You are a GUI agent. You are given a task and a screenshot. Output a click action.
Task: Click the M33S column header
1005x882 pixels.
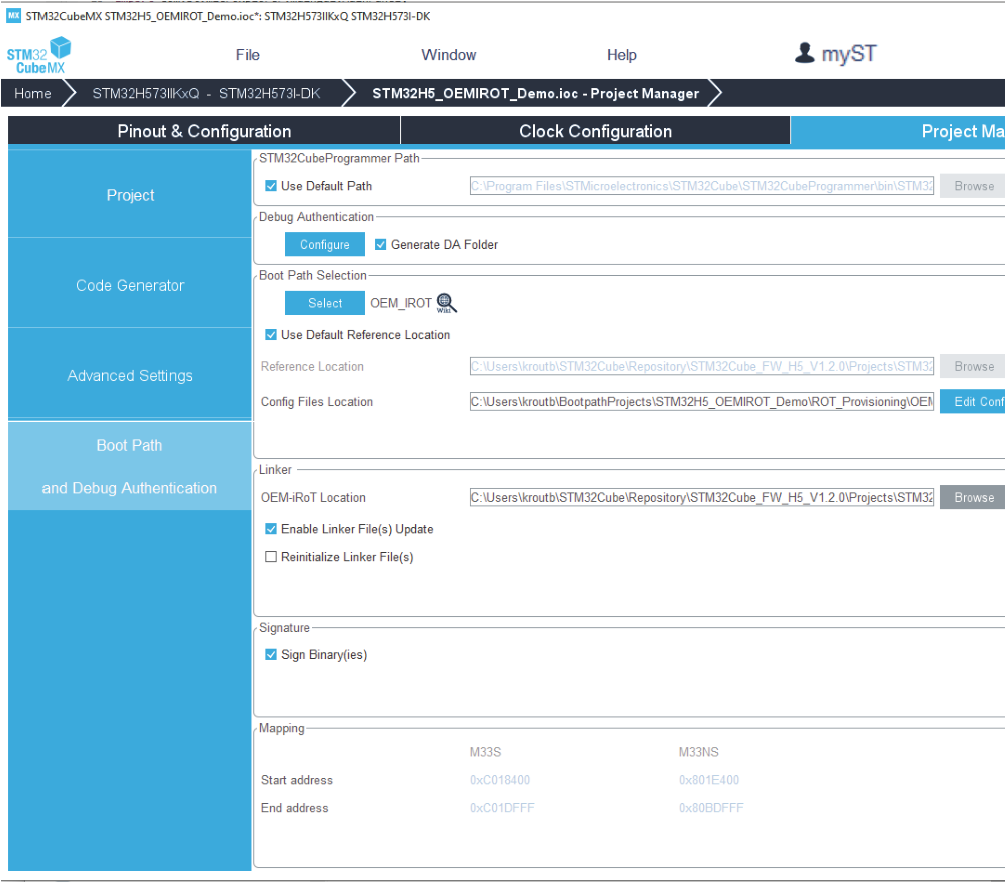[485, 752]
